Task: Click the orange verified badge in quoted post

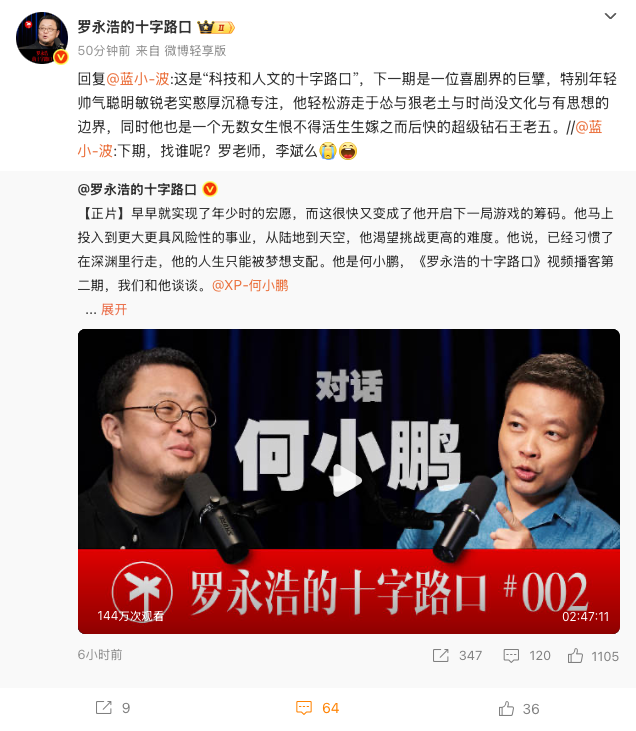Action: pos(210,189)
